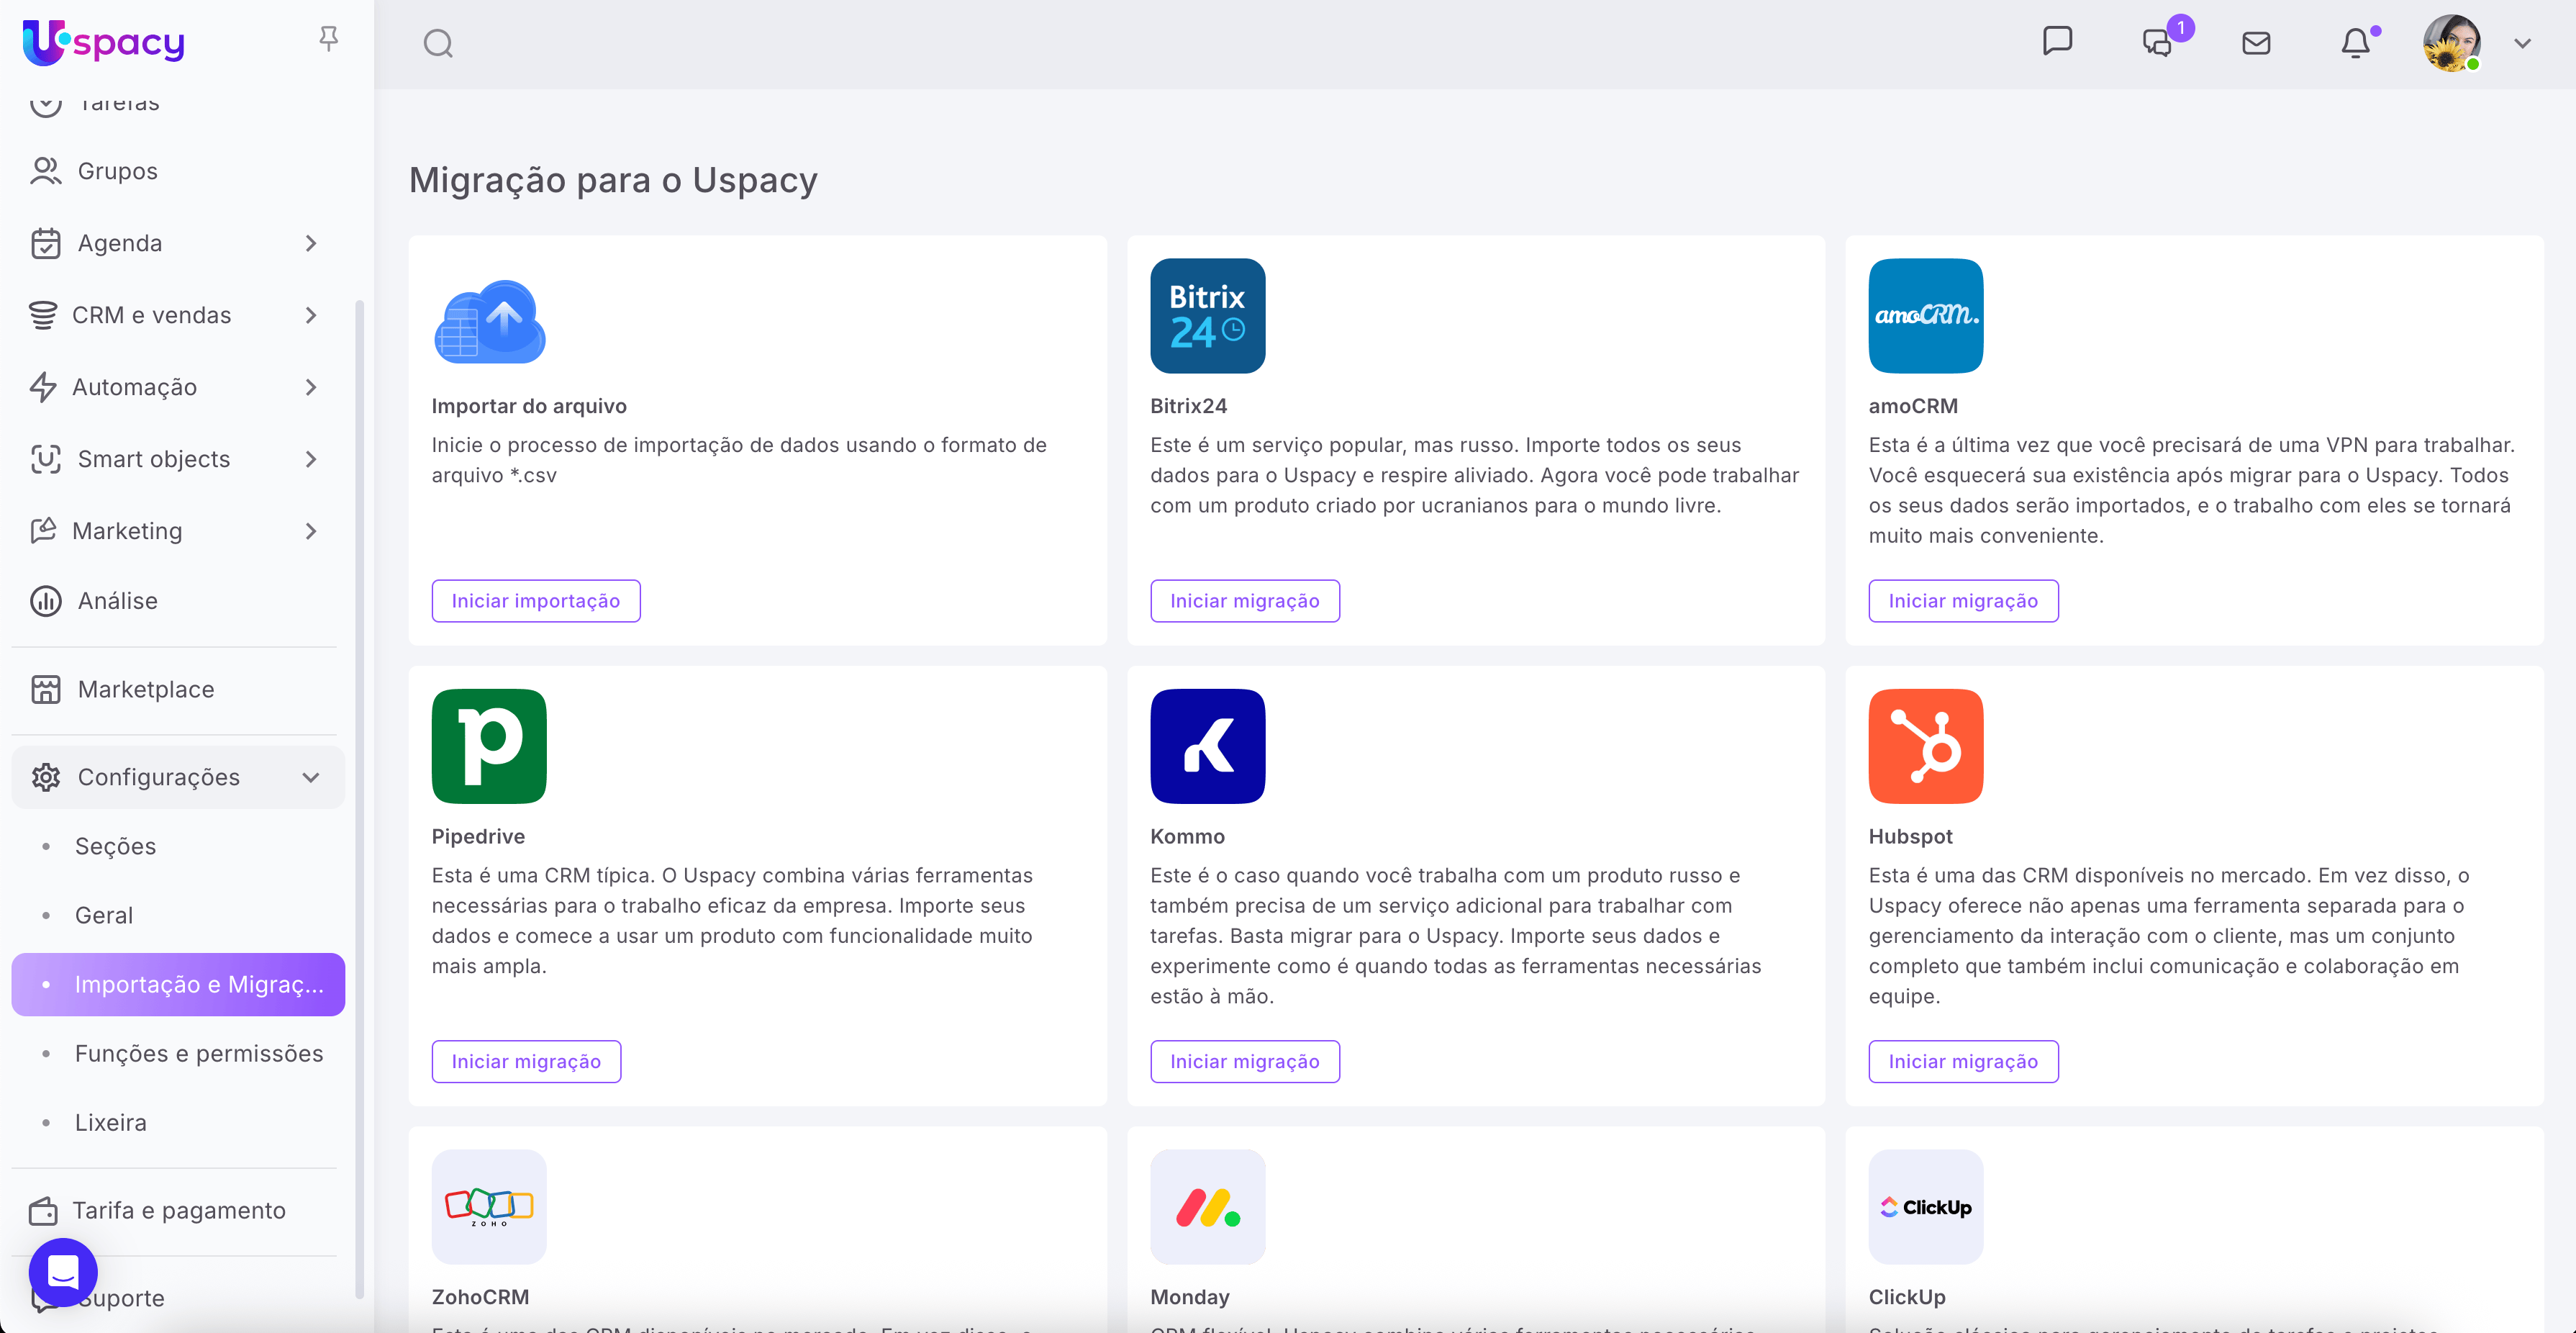The height and width of the screenshot is (1333, 2576).
Task: Open group chats icon with badge
Action: click(2157, 43)
